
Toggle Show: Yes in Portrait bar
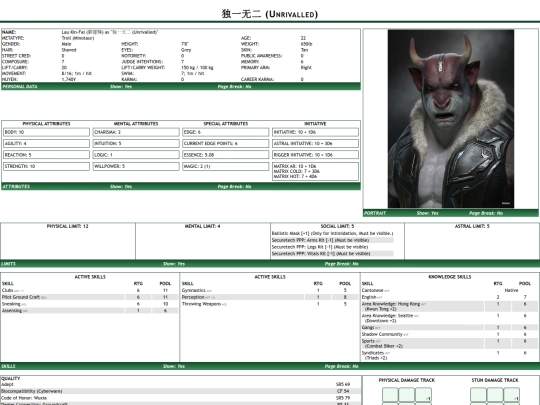coord(427,213)
